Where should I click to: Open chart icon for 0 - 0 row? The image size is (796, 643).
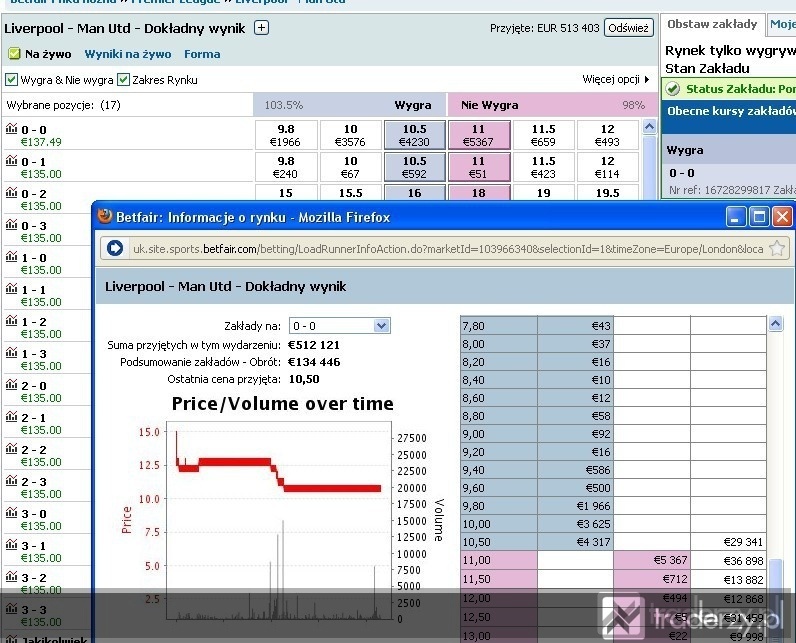pos(11,129)
